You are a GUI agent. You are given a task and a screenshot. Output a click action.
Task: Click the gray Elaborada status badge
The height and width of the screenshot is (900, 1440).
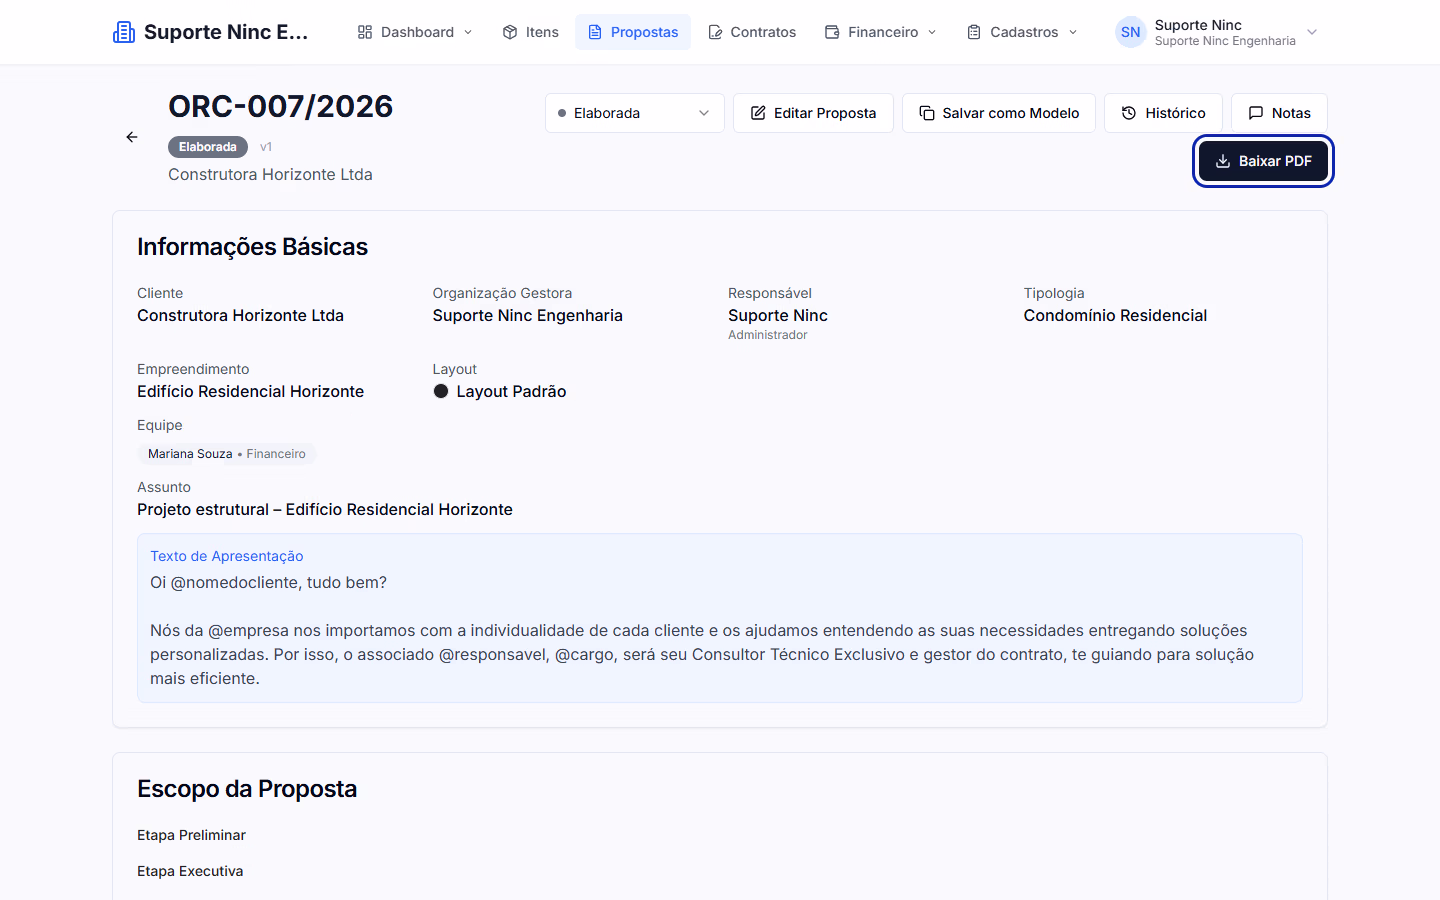click(x=208, y=147)
